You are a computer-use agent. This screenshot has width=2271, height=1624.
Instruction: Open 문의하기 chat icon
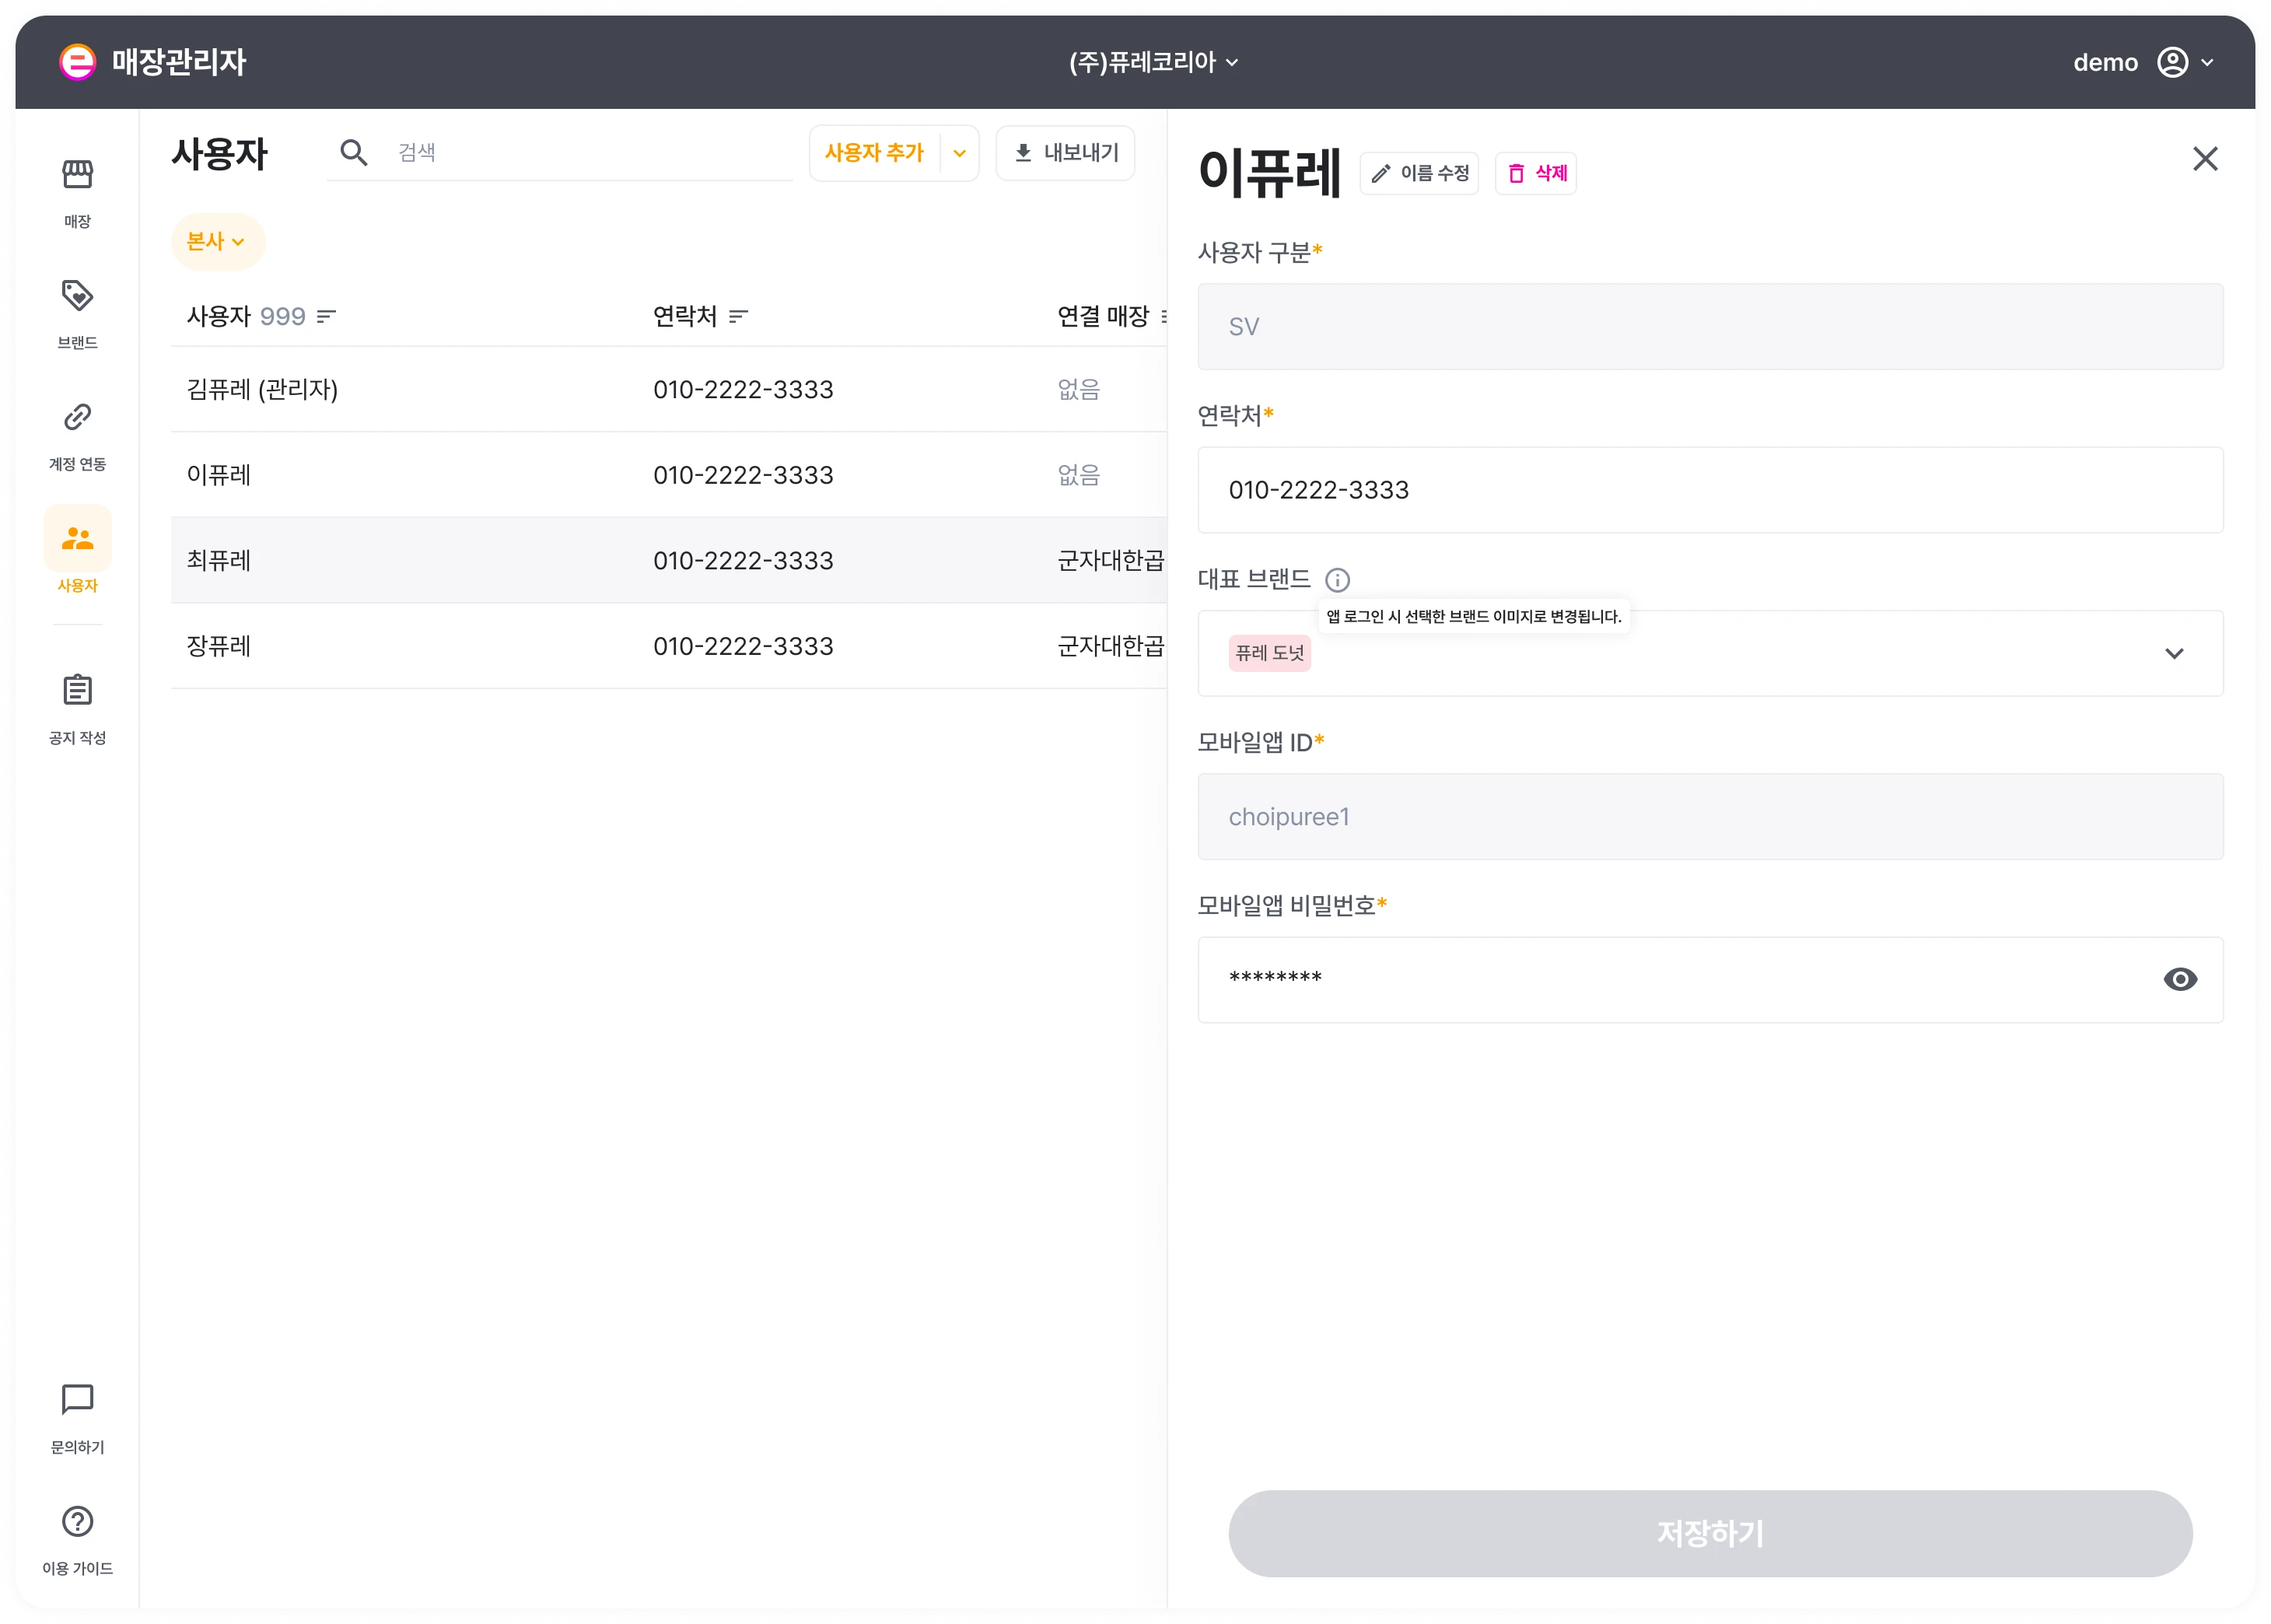[x=77, y=1400]
